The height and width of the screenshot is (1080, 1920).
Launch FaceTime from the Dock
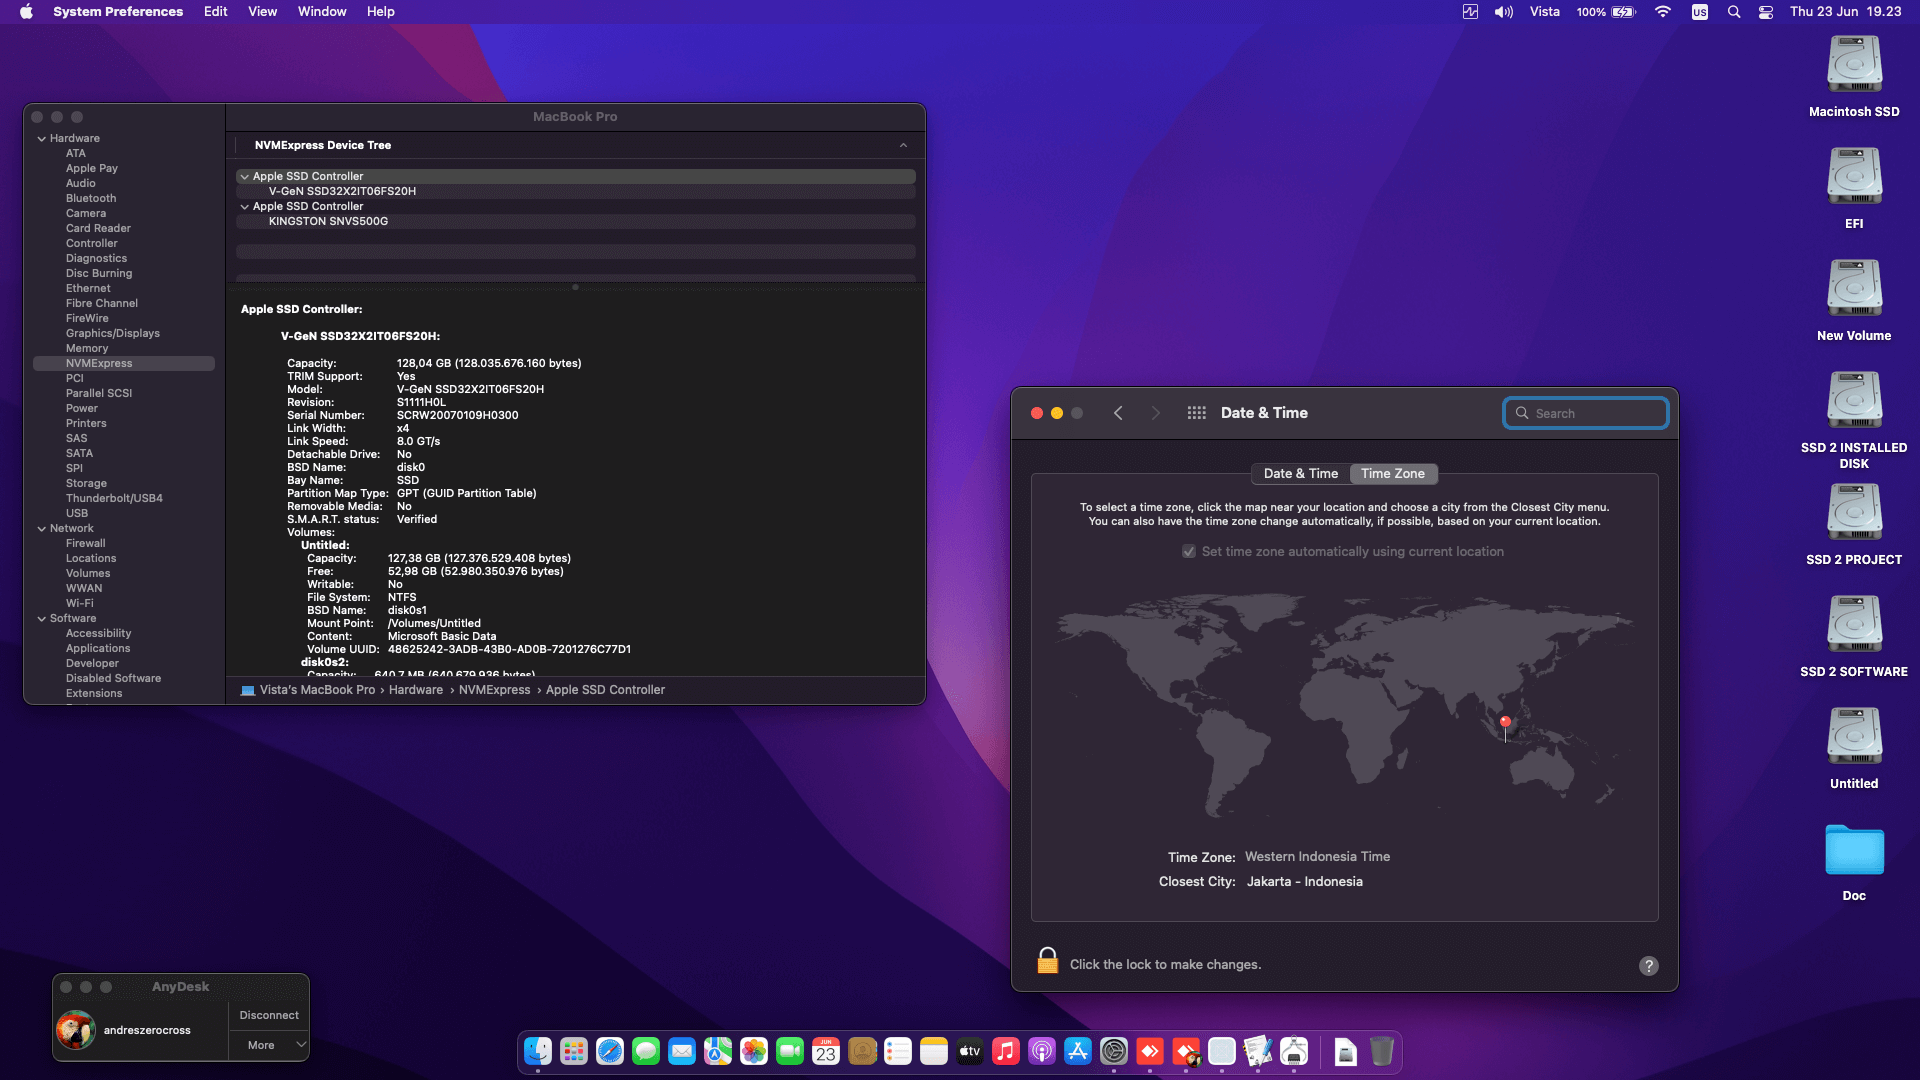pos(790,1051)
